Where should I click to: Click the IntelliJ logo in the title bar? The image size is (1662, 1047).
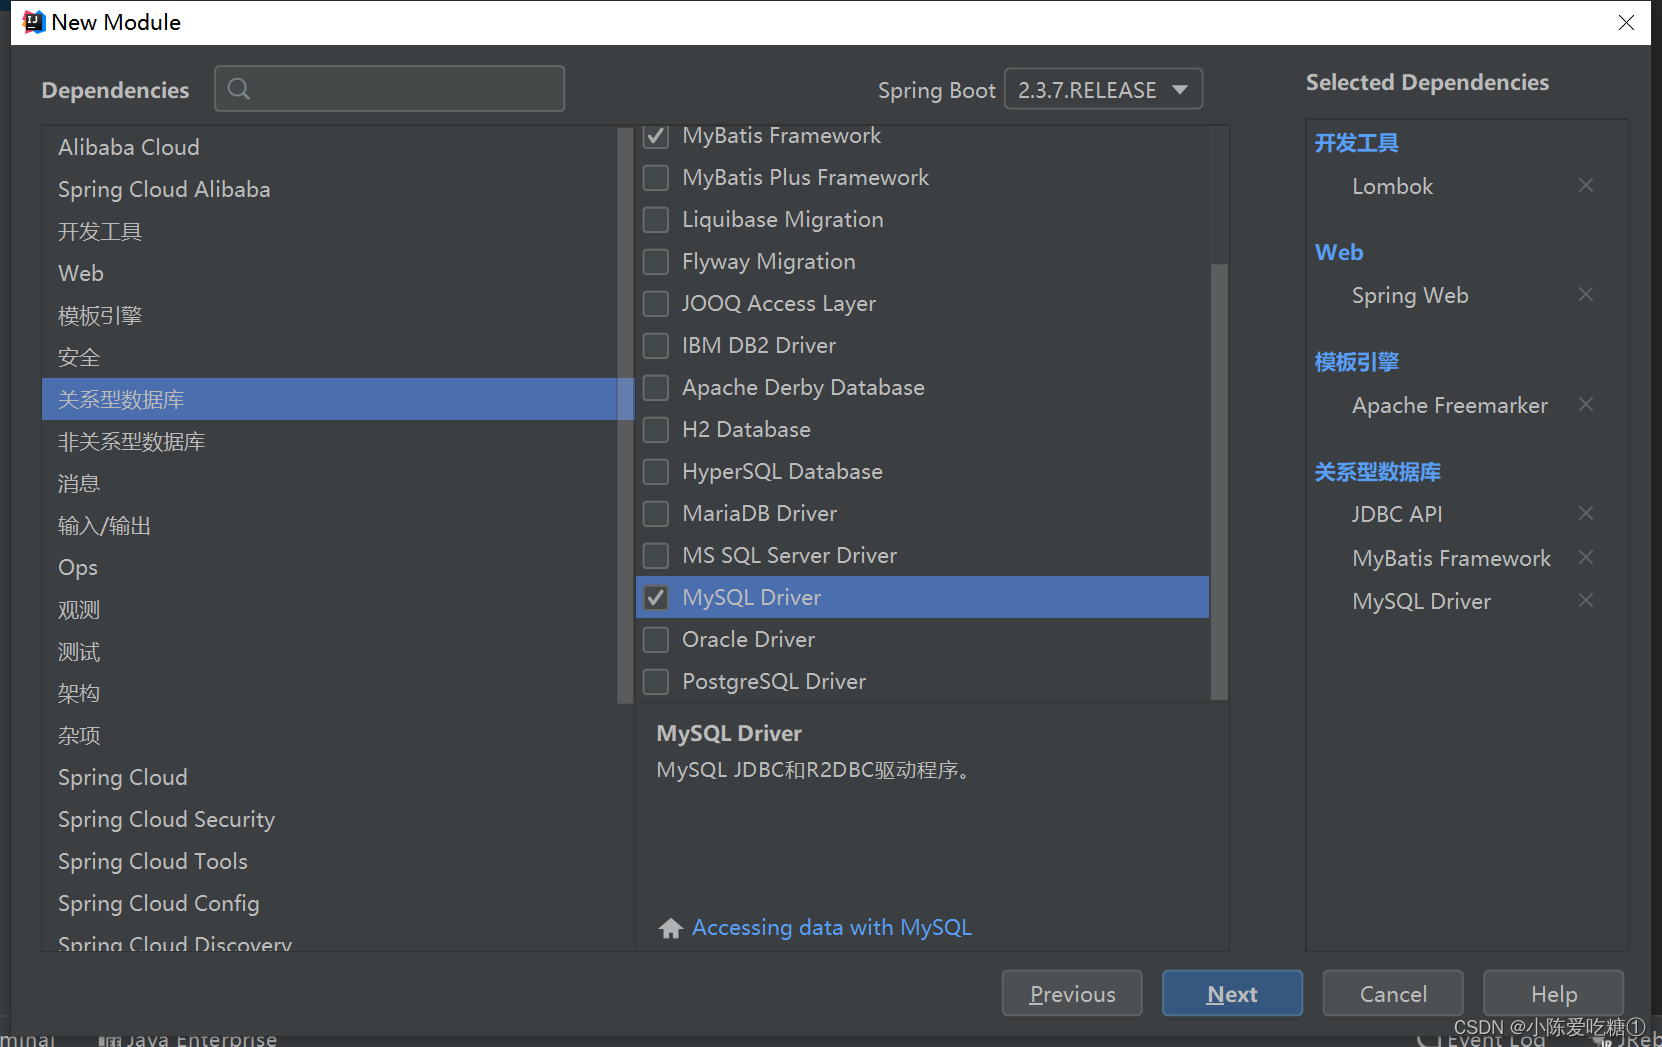coord(33,22)
